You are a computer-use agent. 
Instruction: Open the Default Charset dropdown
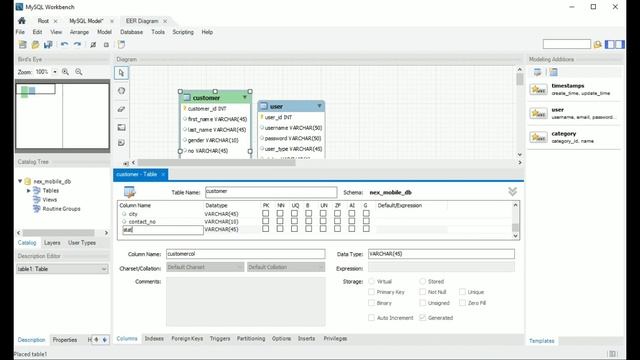pos(205,267)
